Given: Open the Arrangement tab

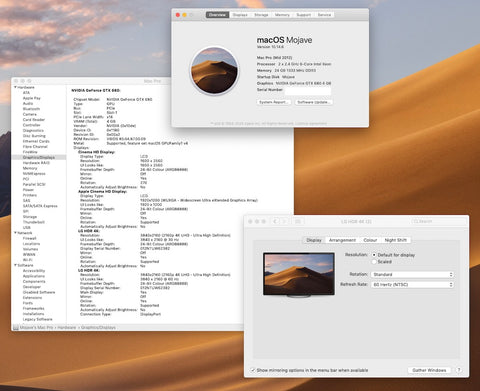Looking at the screenshot, I should click(342, 240).
